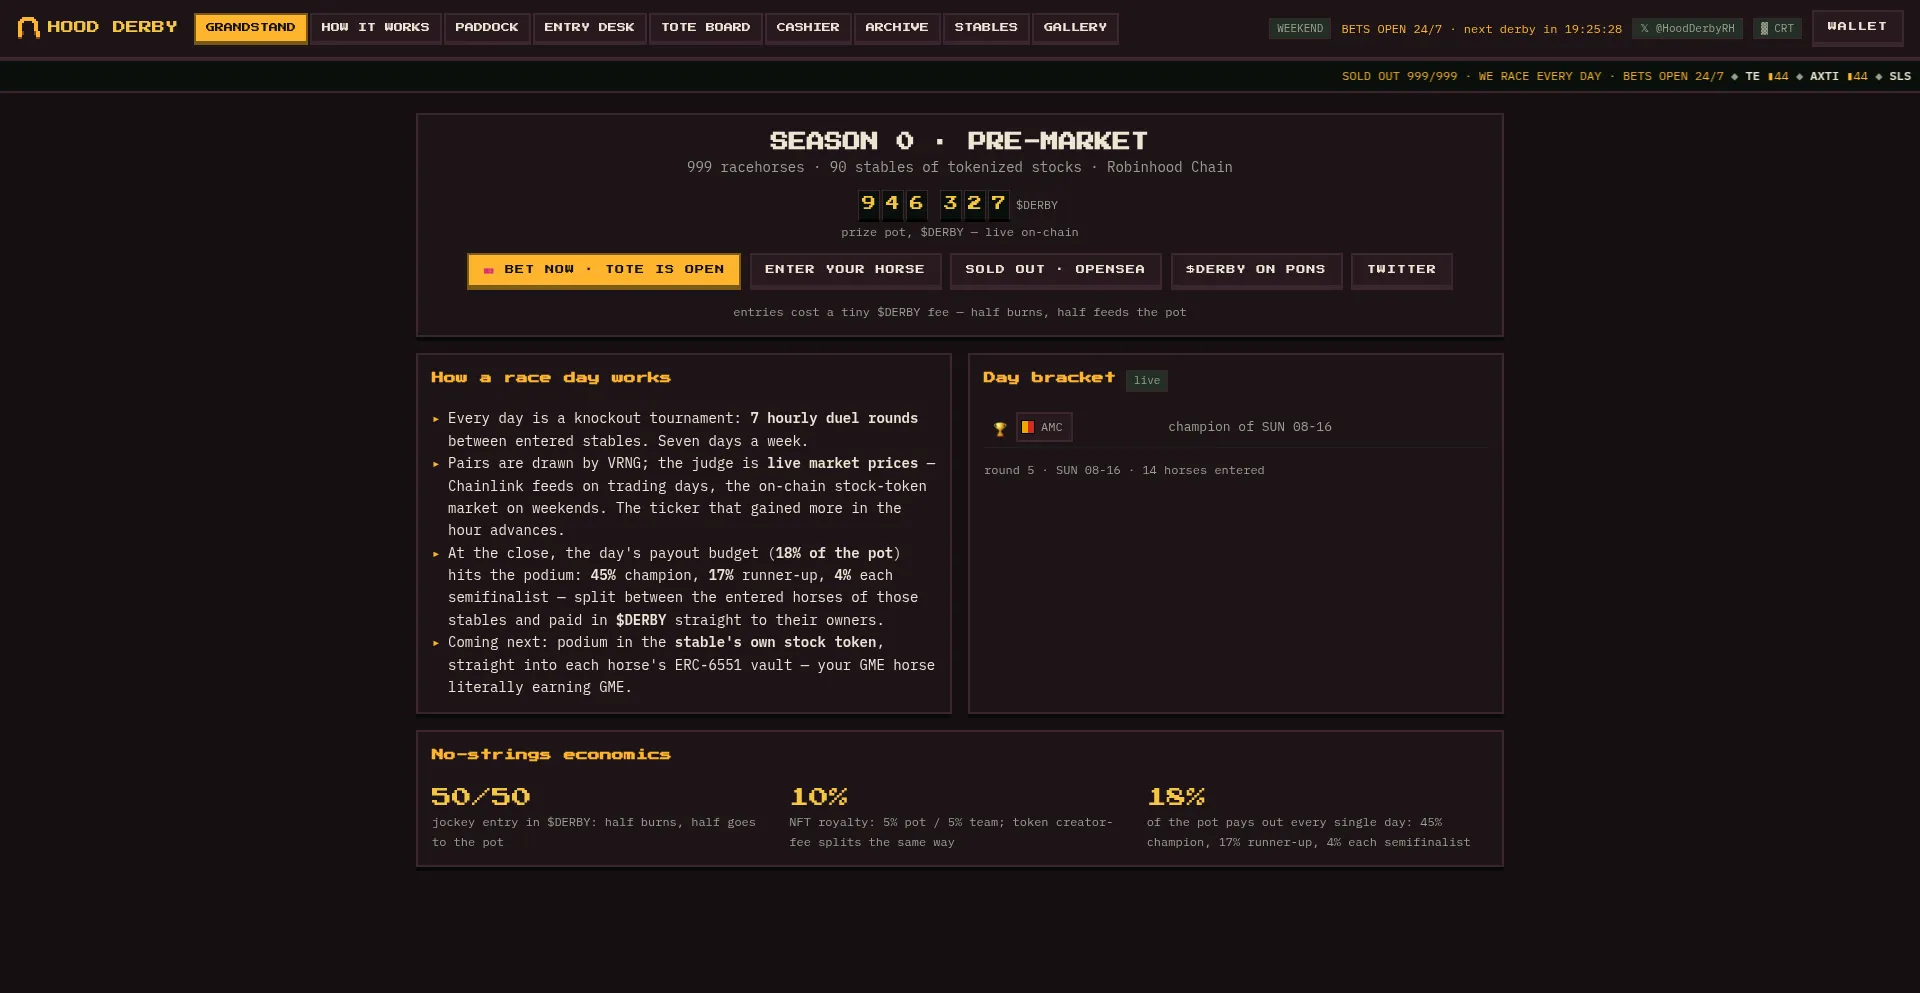1920x993 pixels.
Task: Click the Wallet button
Action: click(x=1857, y=27)
